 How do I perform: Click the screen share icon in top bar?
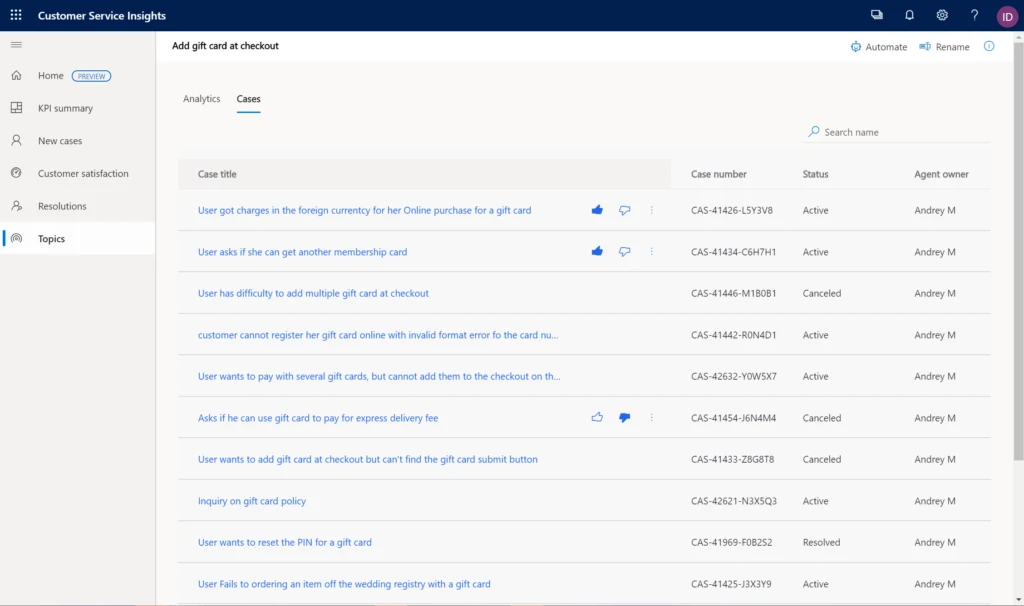coord(877,15)
